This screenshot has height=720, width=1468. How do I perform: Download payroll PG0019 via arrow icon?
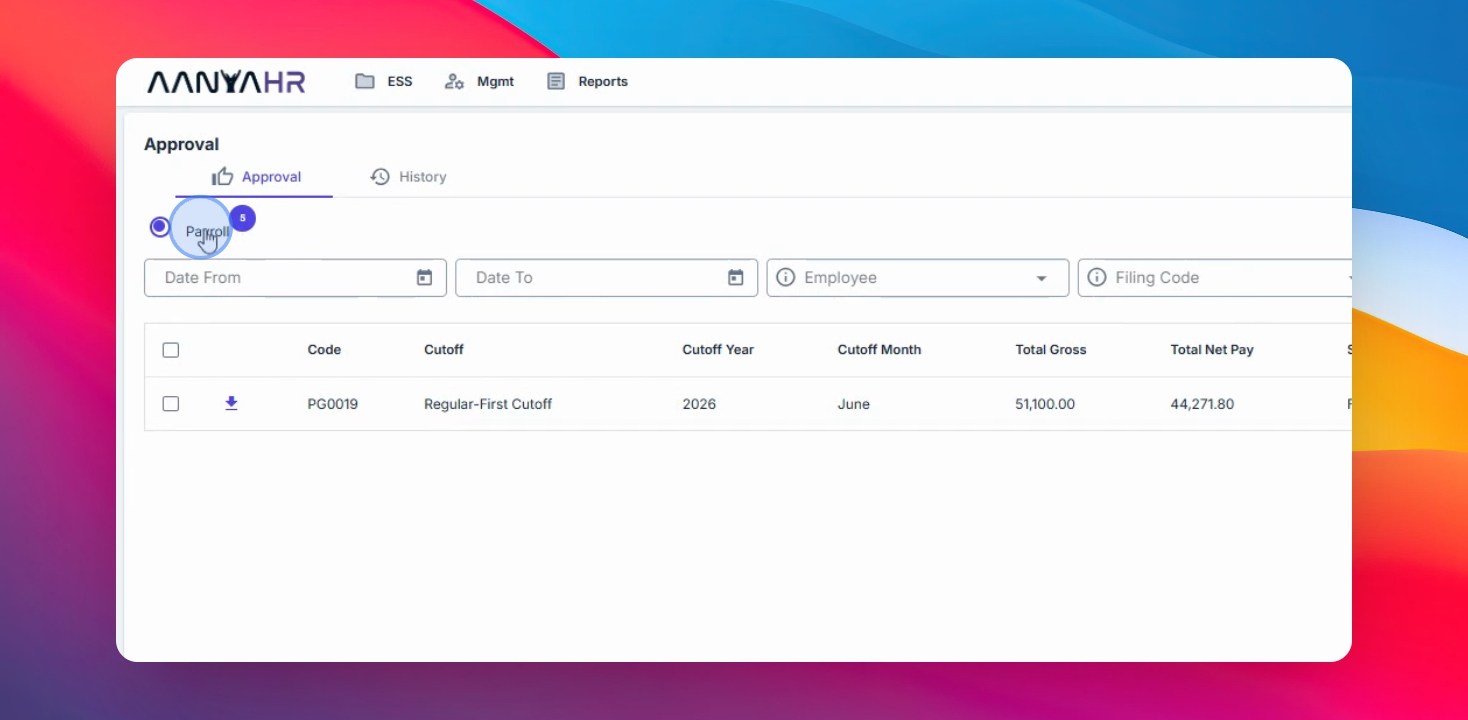tap(231, 403)
